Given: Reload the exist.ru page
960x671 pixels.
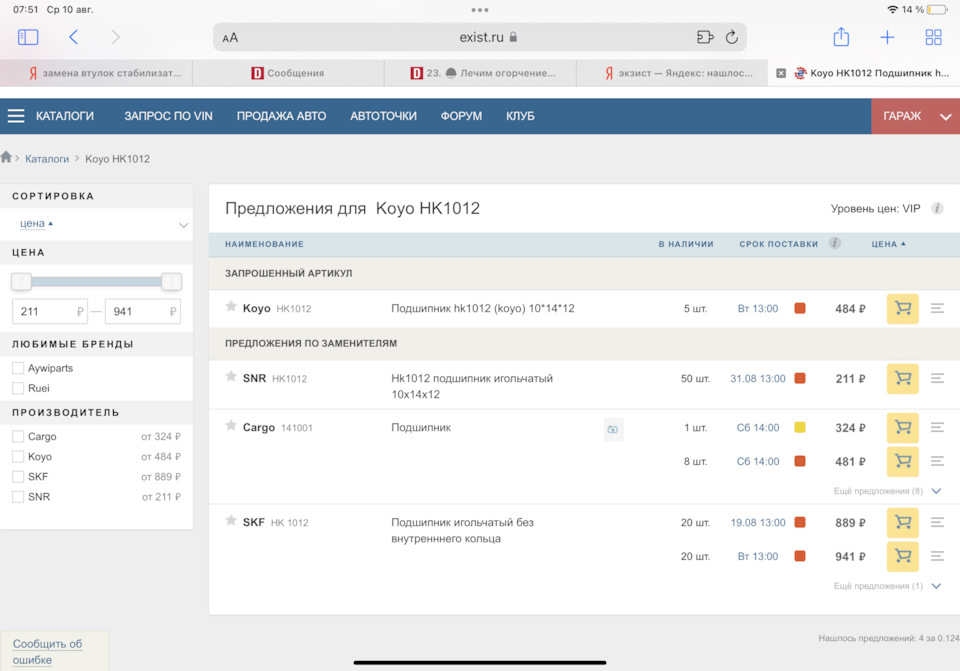Looking at the screenshot, I should (x=731, y=37).
